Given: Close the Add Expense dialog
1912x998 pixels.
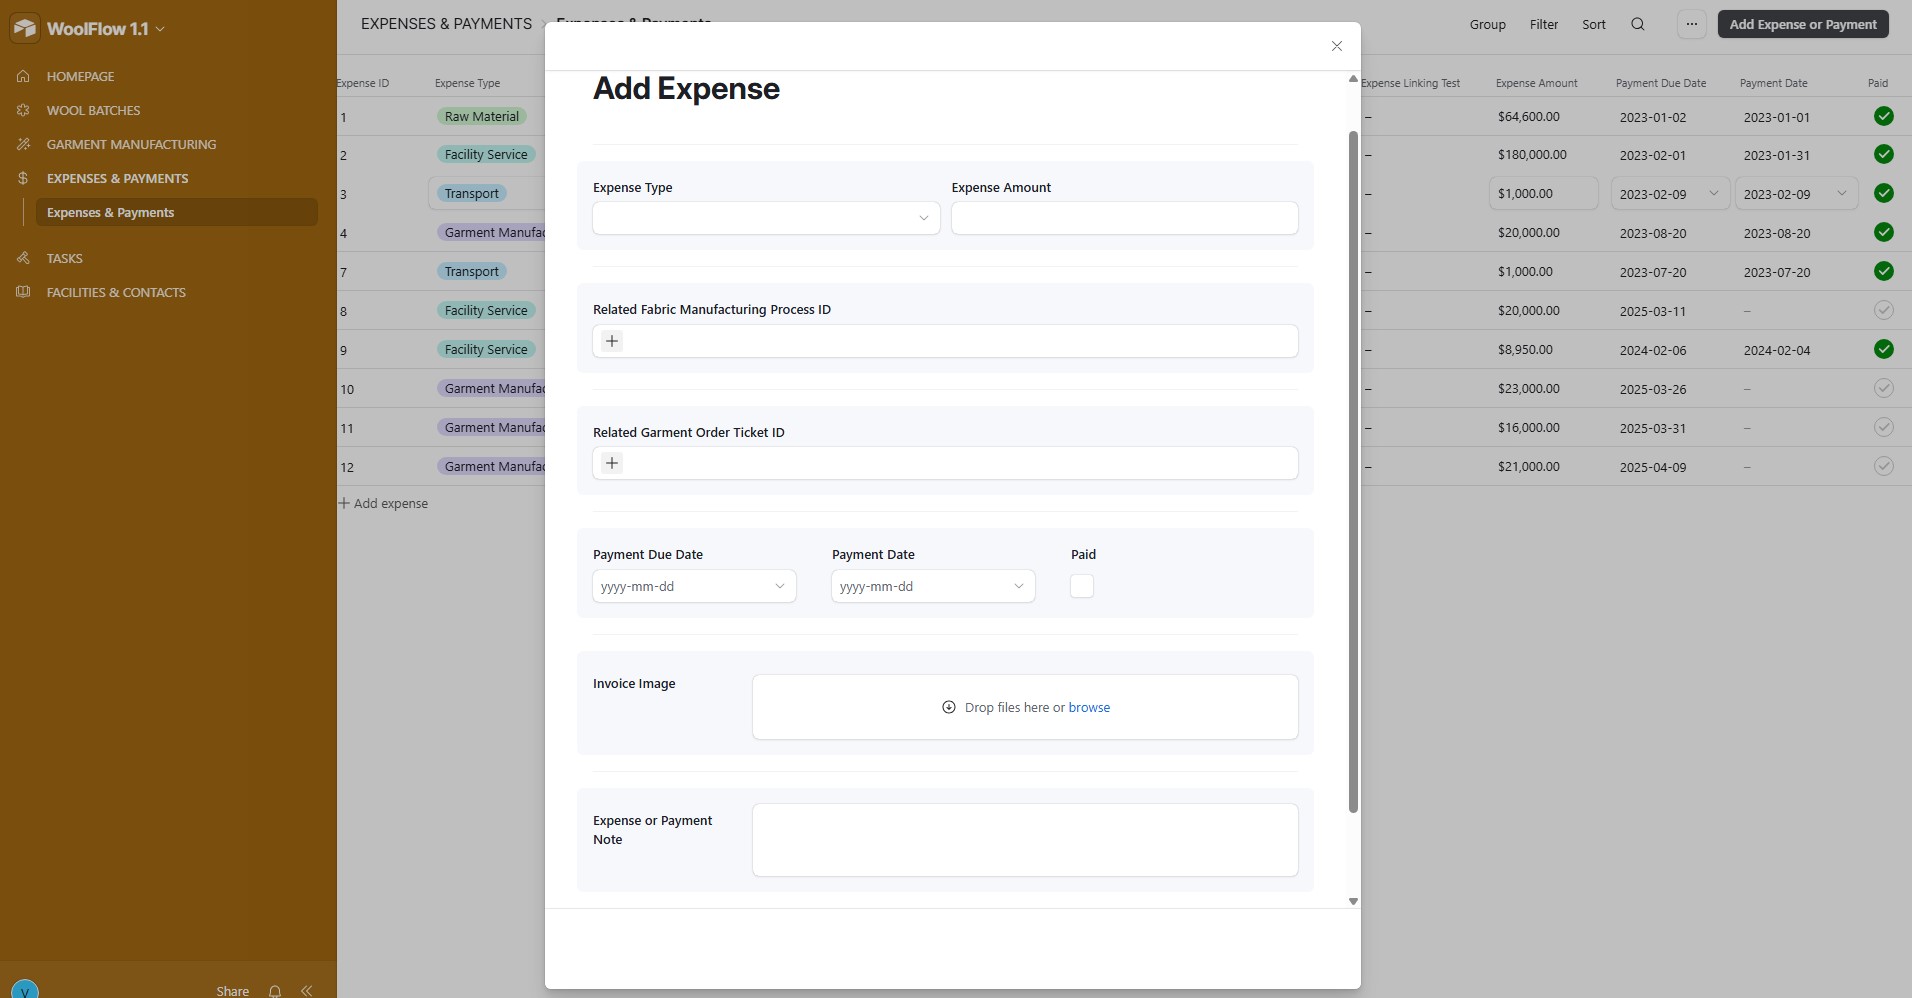Looking at the screenshot, I should pyautogui.click(x=1336, y=46).
